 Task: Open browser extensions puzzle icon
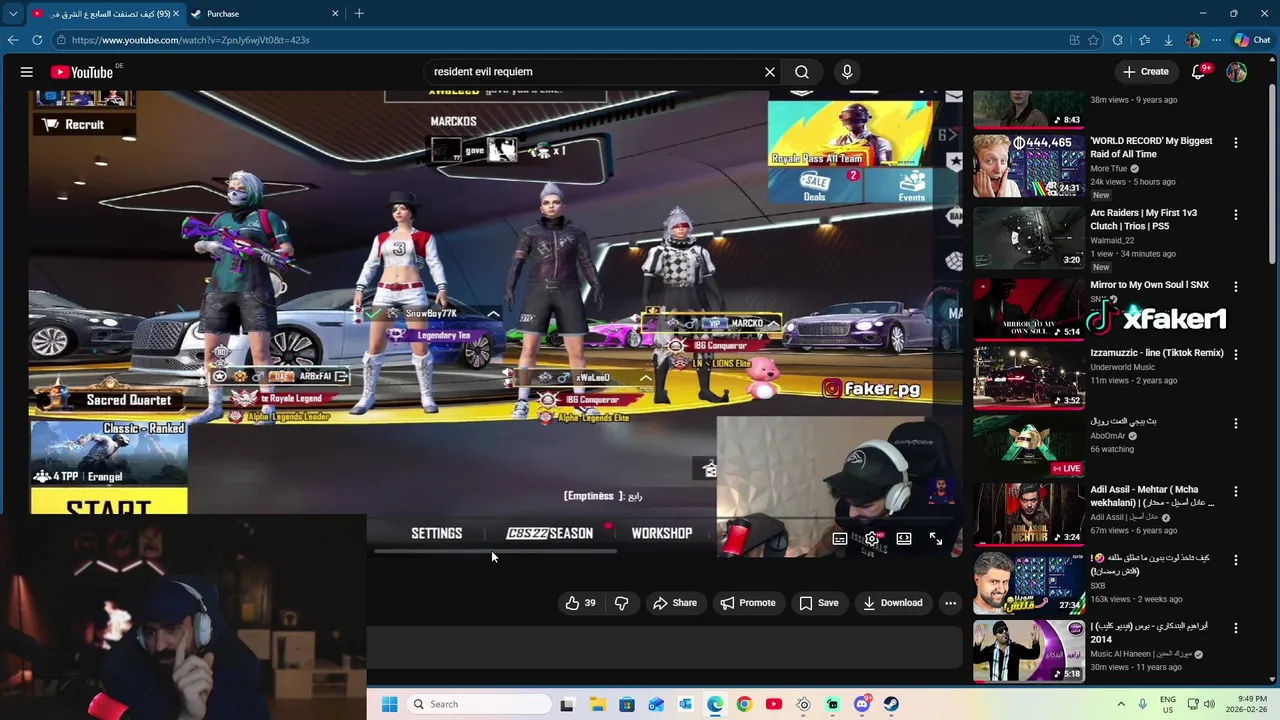coord(1118,40)
